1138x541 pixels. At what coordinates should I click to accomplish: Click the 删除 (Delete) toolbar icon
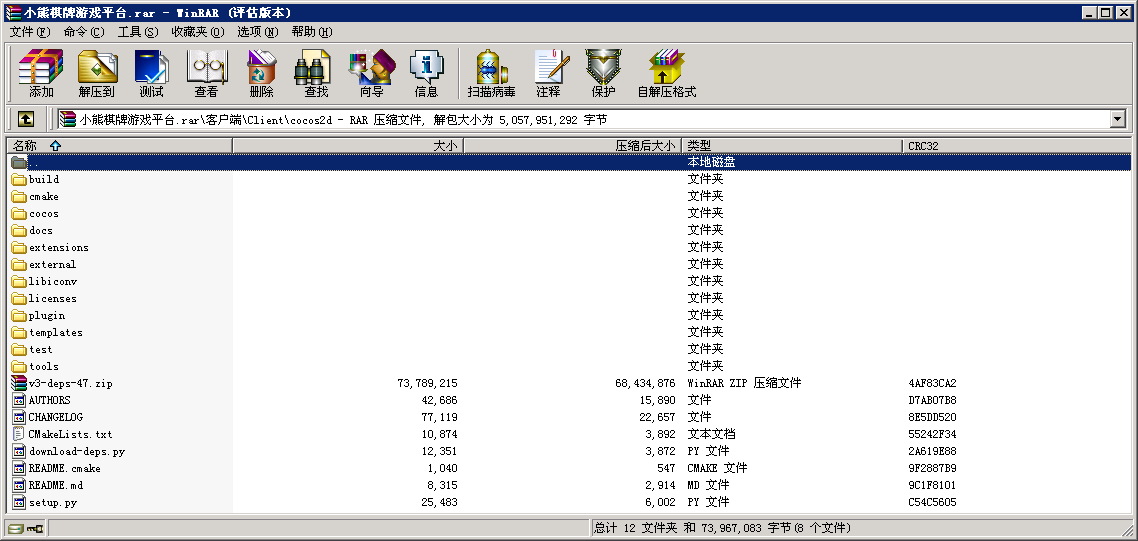click(x=261, y=73)
